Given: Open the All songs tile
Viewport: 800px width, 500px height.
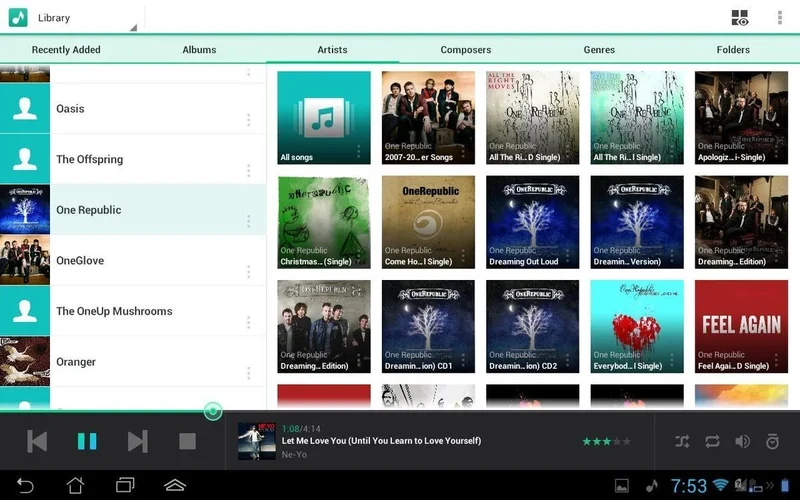Looking at the screenshot, I should pyautogui.click(x=324, y=118).
